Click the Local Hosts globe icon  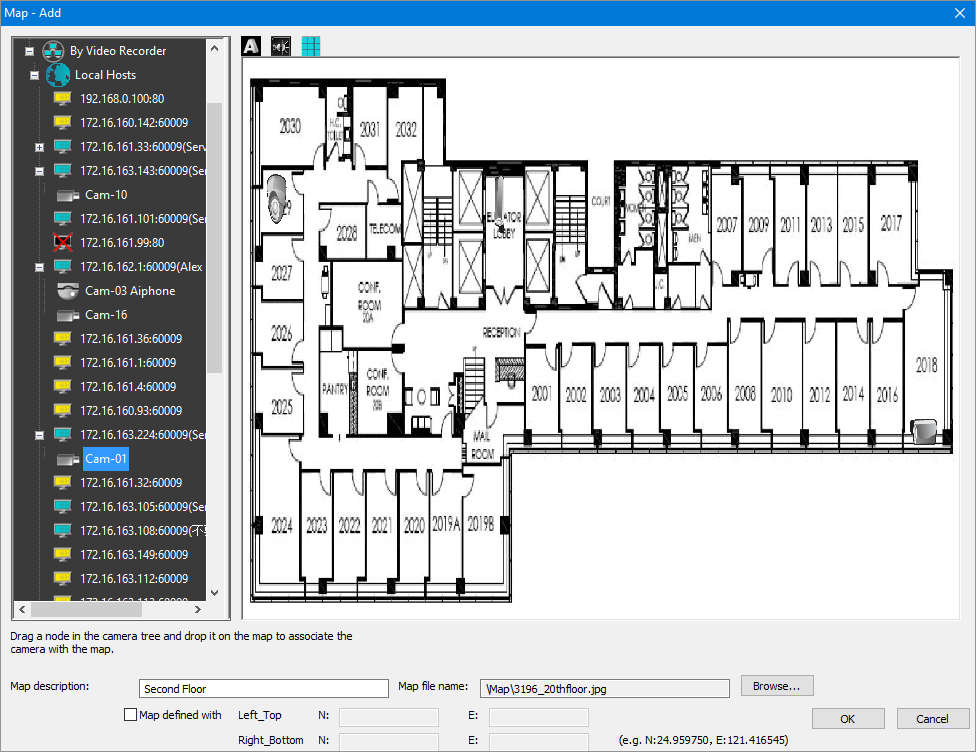[x=58, y=75]
